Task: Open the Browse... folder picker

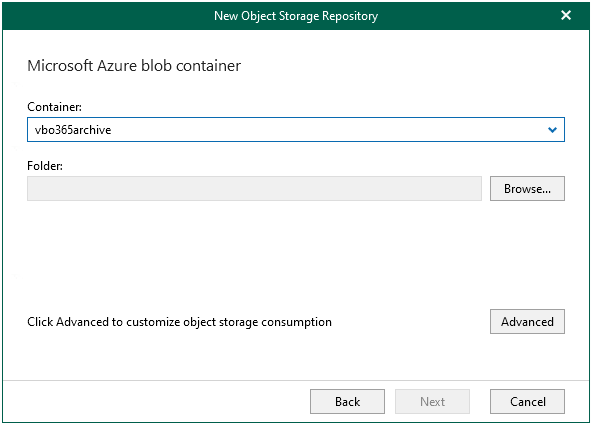Action: point(527,188)
